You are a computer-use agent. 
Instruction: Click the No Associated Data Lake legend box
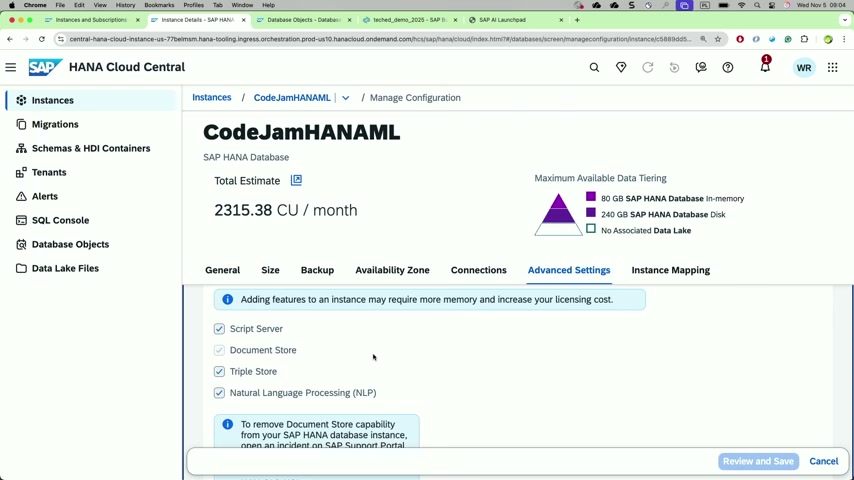pos(591,229)
